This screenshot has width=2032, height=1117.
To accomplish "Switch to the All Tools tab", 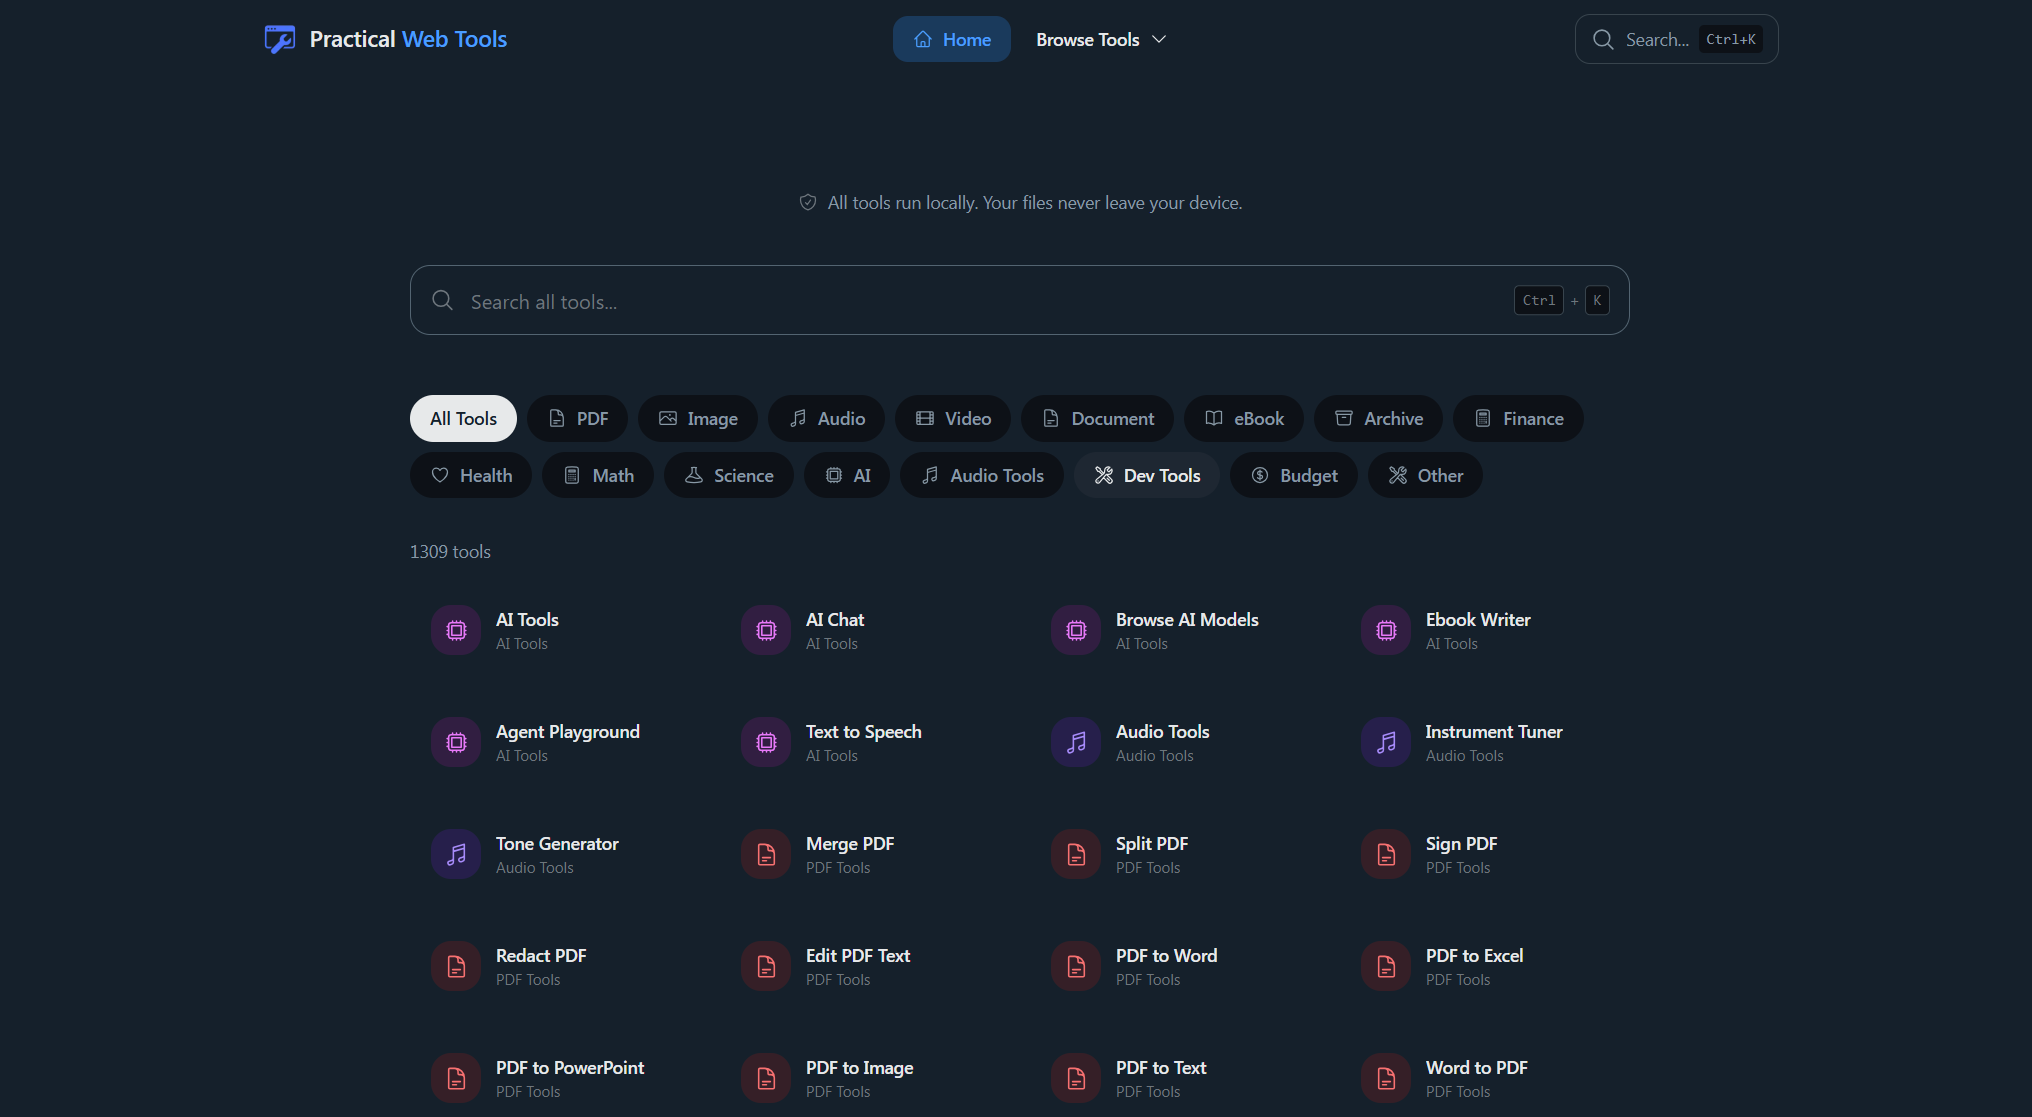I will coord(462,418).
